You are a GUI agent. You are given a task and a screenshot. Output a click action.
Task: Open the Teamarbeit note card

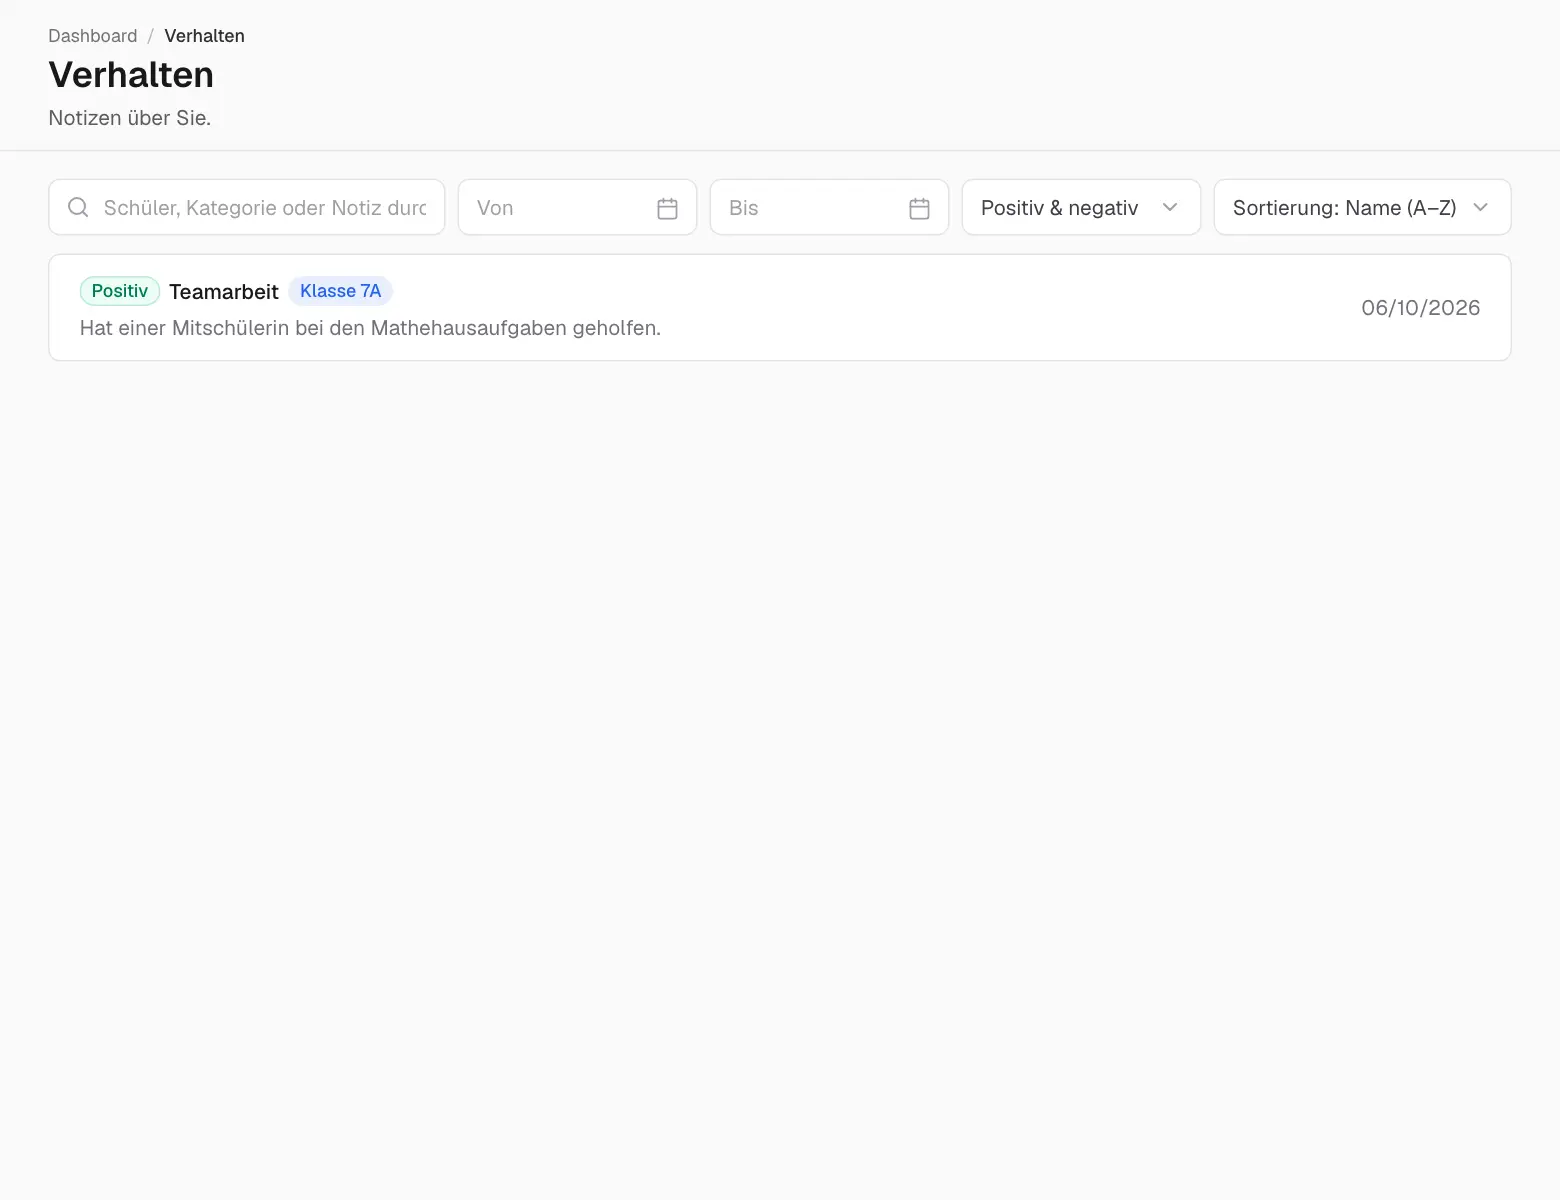tap(779, 307)
